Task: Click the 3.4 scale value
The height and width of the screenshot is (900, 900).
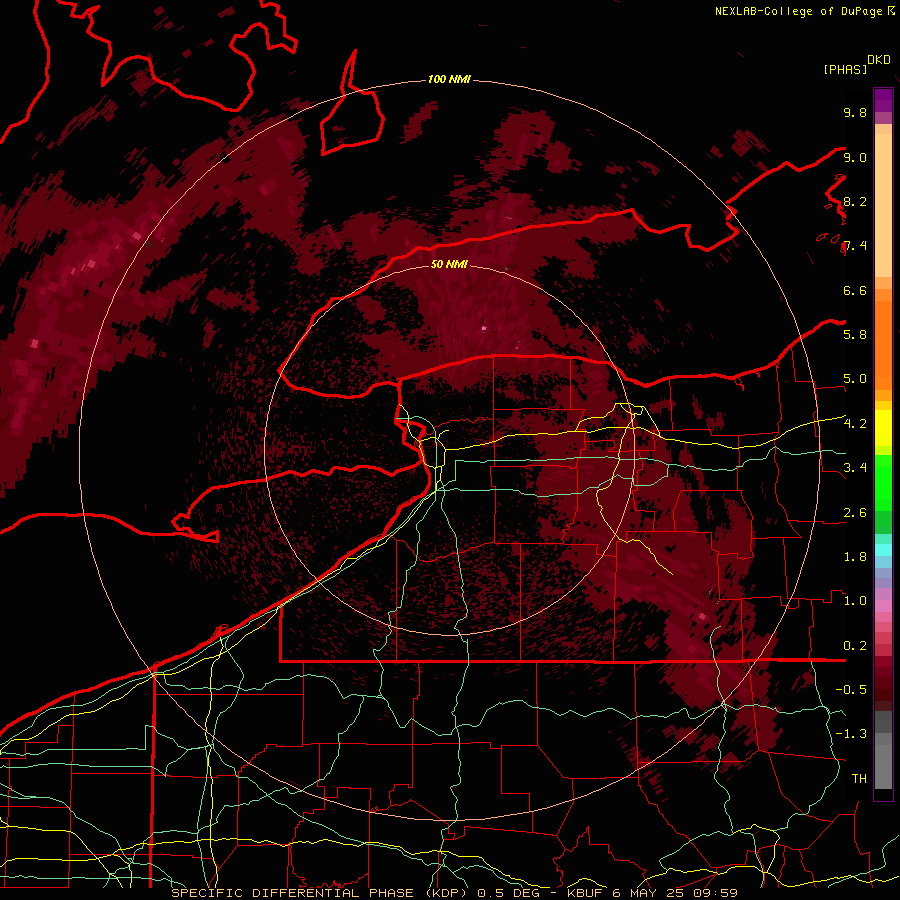Action: pyautogui.click(x=855, y=468)
